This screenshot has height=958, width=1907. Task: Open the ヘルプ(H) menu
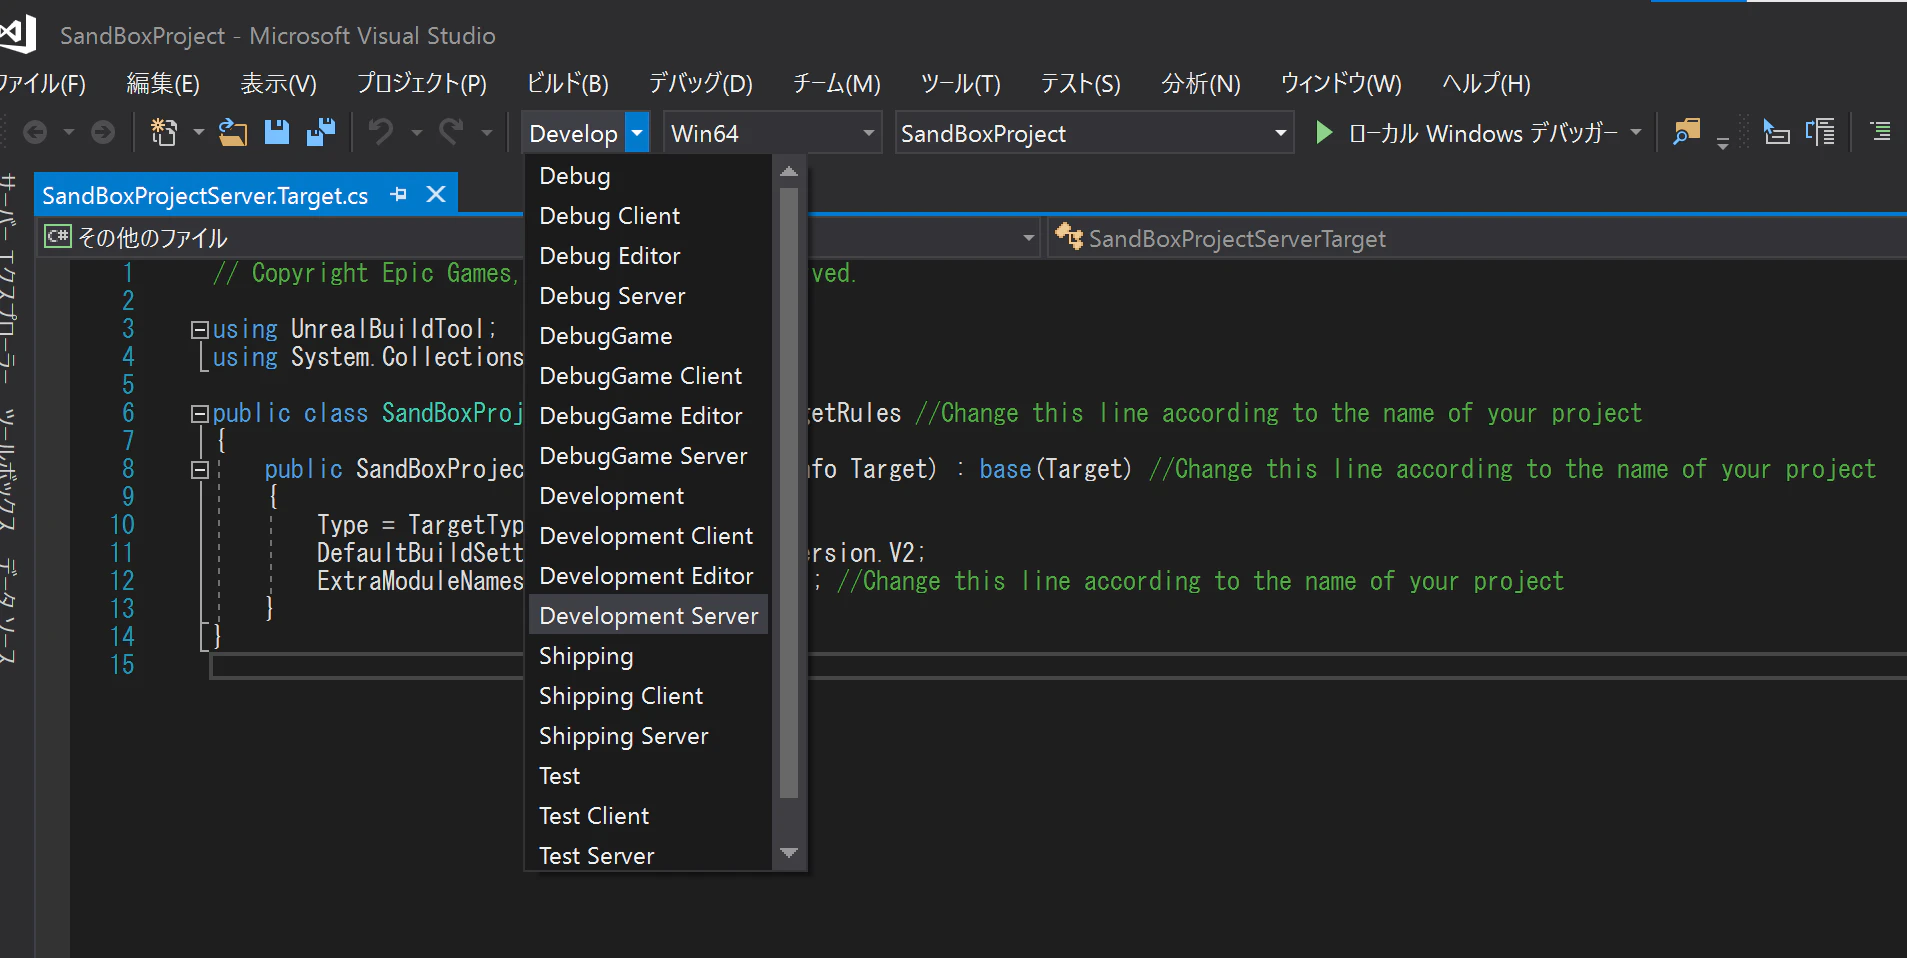(x=1486, y=84)
